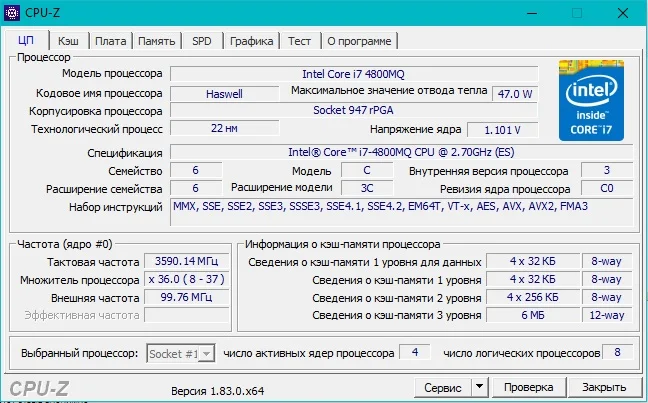Click the empty Эффективная частота field
The image size is (648, 403).
coord(186,315)
